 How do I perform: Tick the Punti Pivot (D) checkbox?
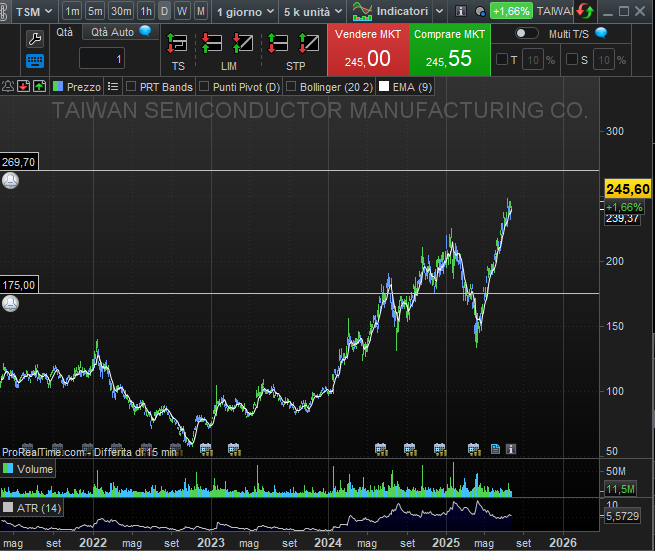[x=204, y=87]
